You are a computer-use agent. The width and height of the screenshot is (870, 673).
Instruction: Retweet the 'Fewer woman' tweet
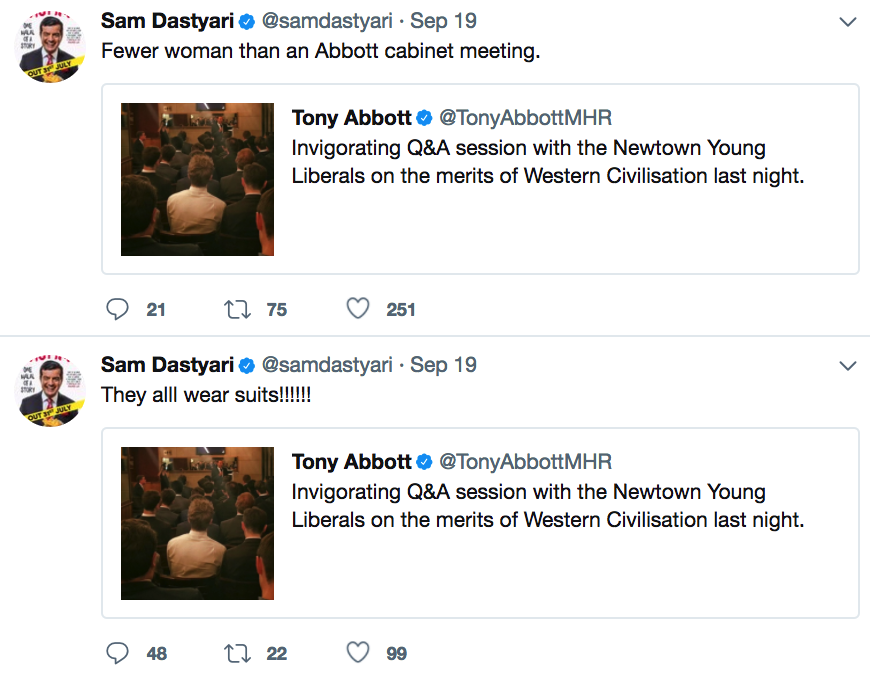click(x=238, y=309)
